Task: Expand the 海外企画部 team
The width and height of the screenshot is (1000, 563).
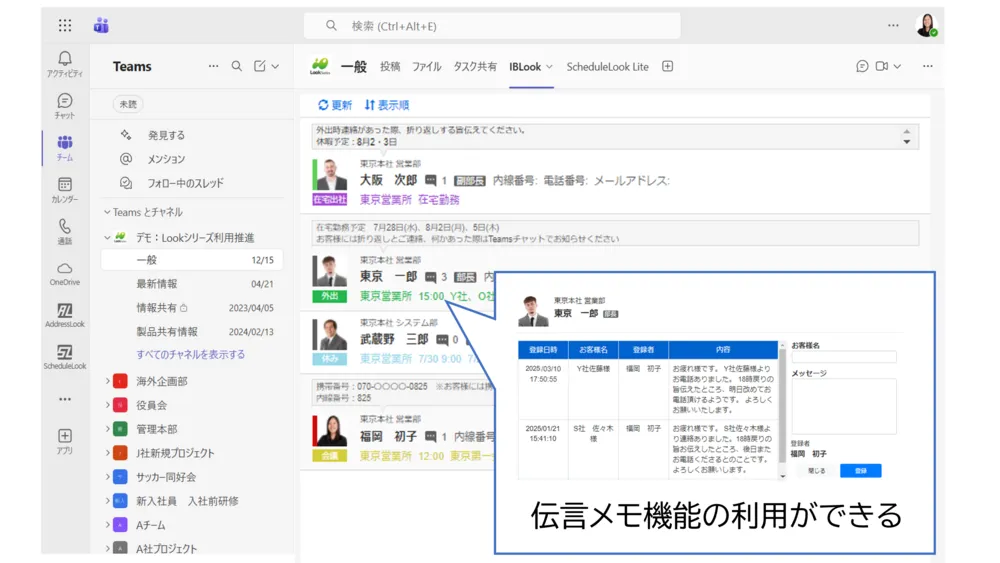Action: [x=107, y=381]
